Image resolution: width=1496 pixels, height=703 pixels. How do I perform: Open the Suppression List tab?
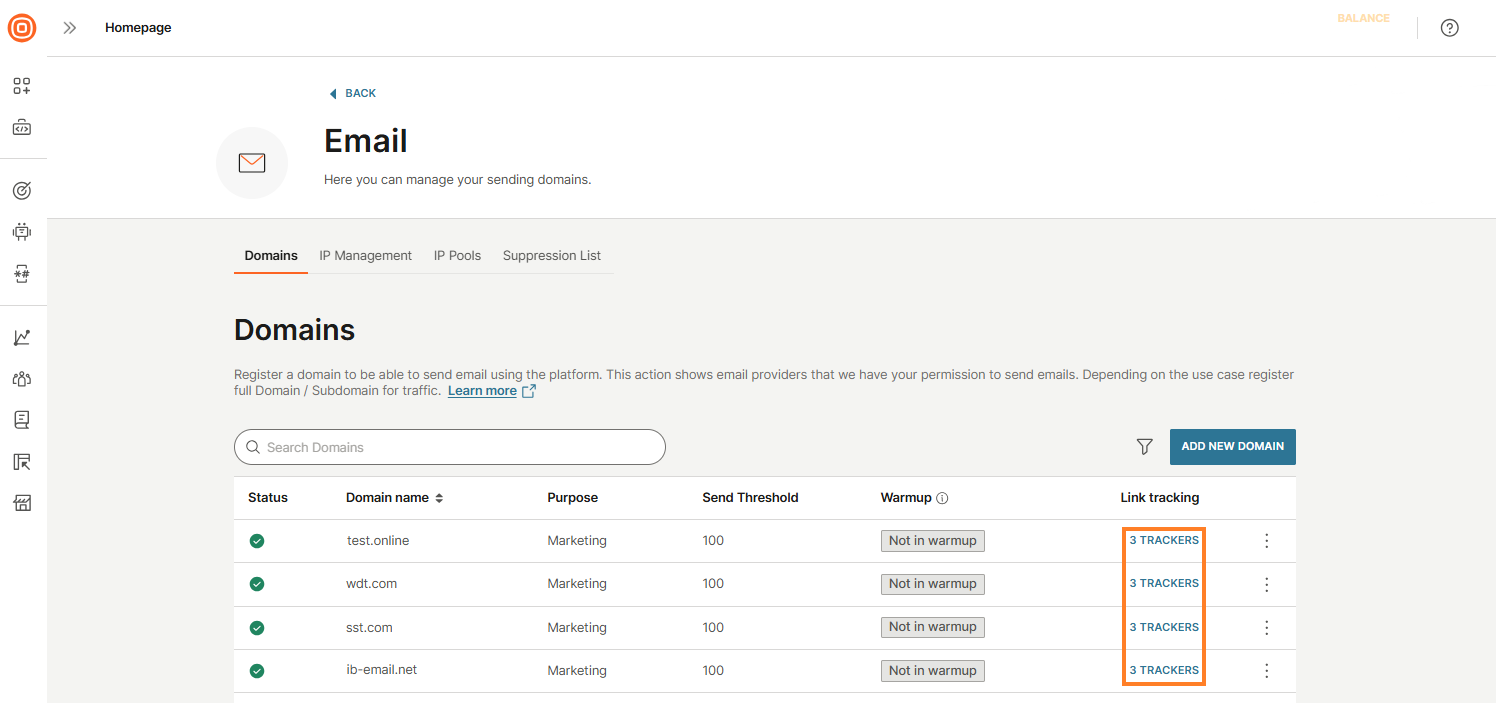(x=551, y=255)
